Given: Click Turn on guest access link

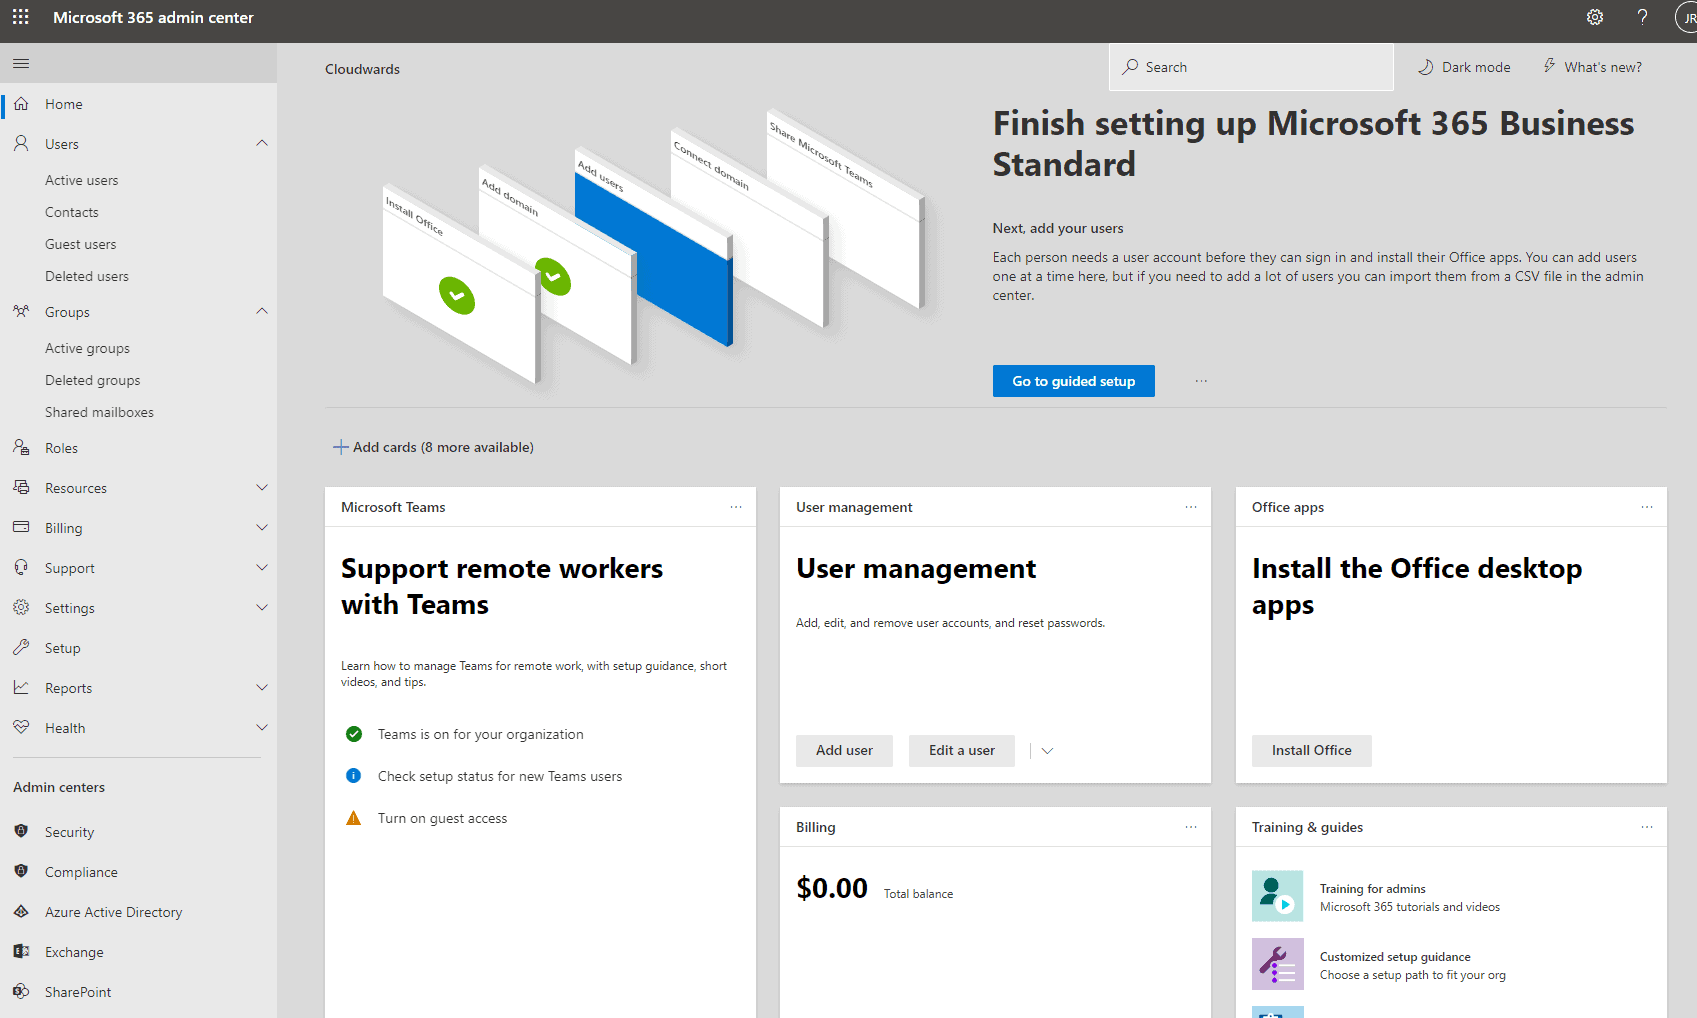Looking at the screenshot, I should 443,818.
